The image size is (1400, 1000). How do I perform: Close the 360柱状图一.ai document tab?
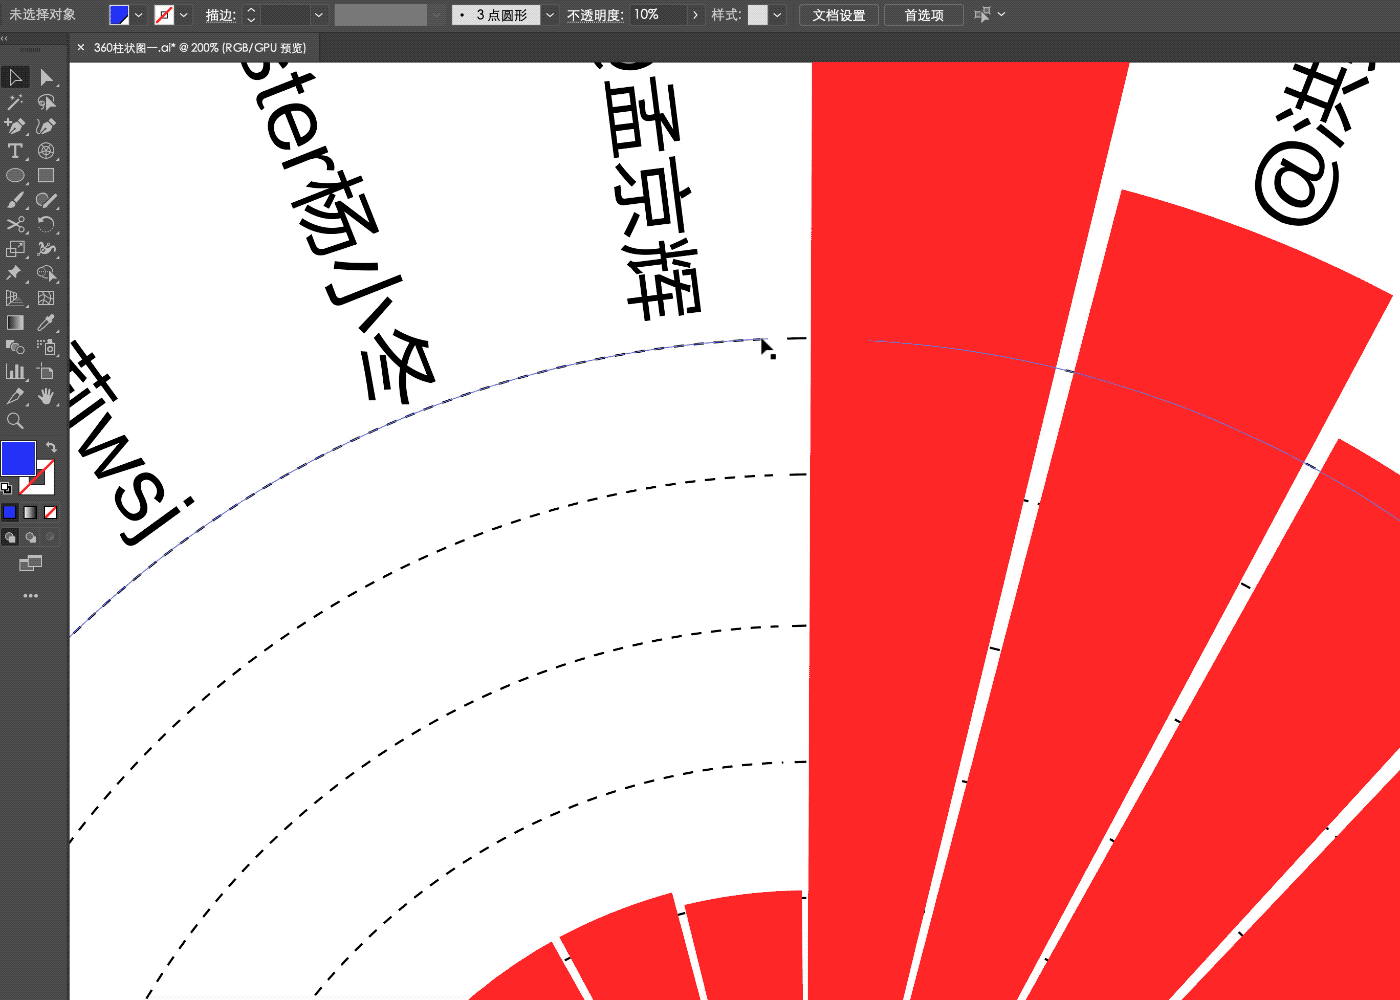click(81, 47)
